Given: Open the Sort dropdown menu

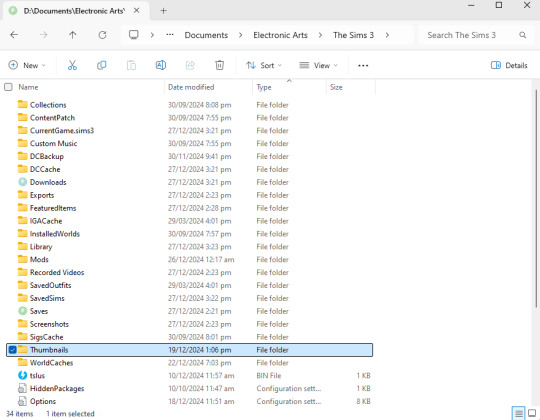Looking at the screenshot, I should 264,65.
